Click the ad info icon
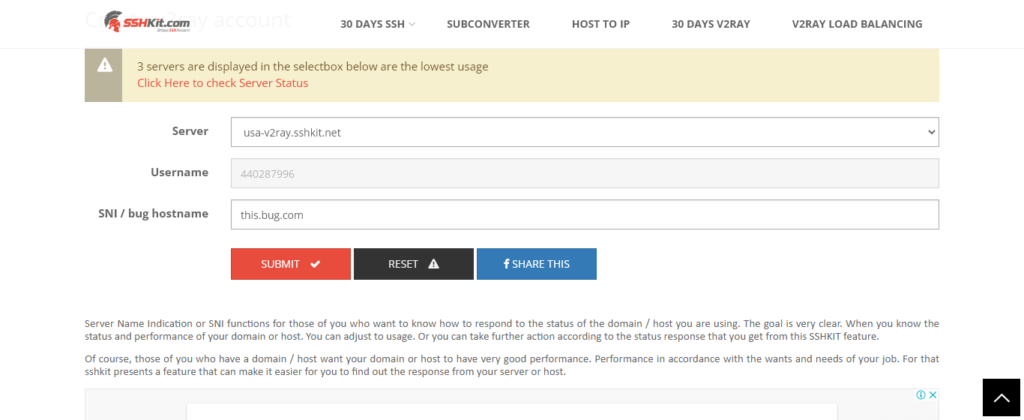 click(921, 395)
